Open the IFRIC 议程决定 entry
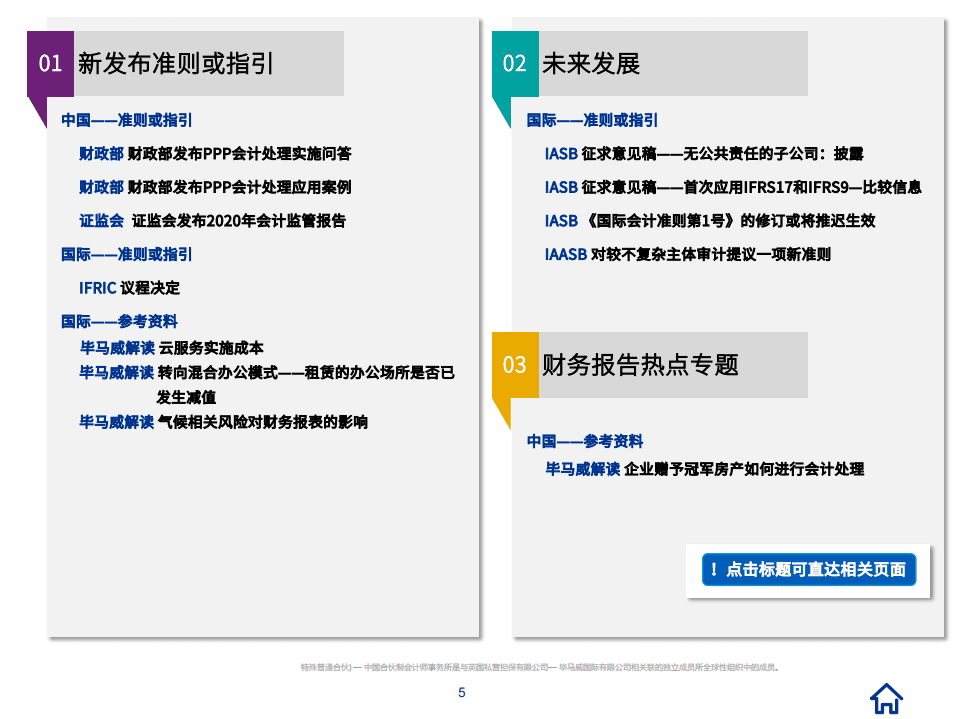Viewport: 959px width, 719px height. coord(127,286)
